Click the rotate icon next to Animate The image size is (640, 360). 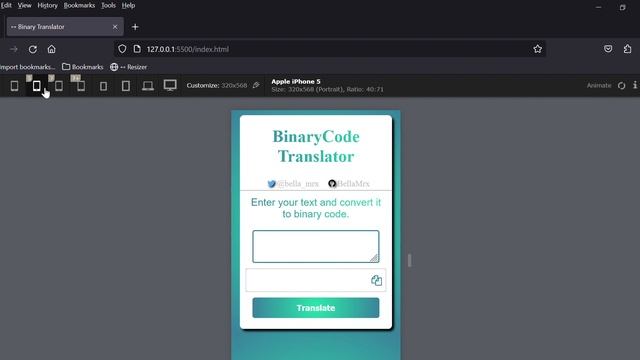[621, 85]
